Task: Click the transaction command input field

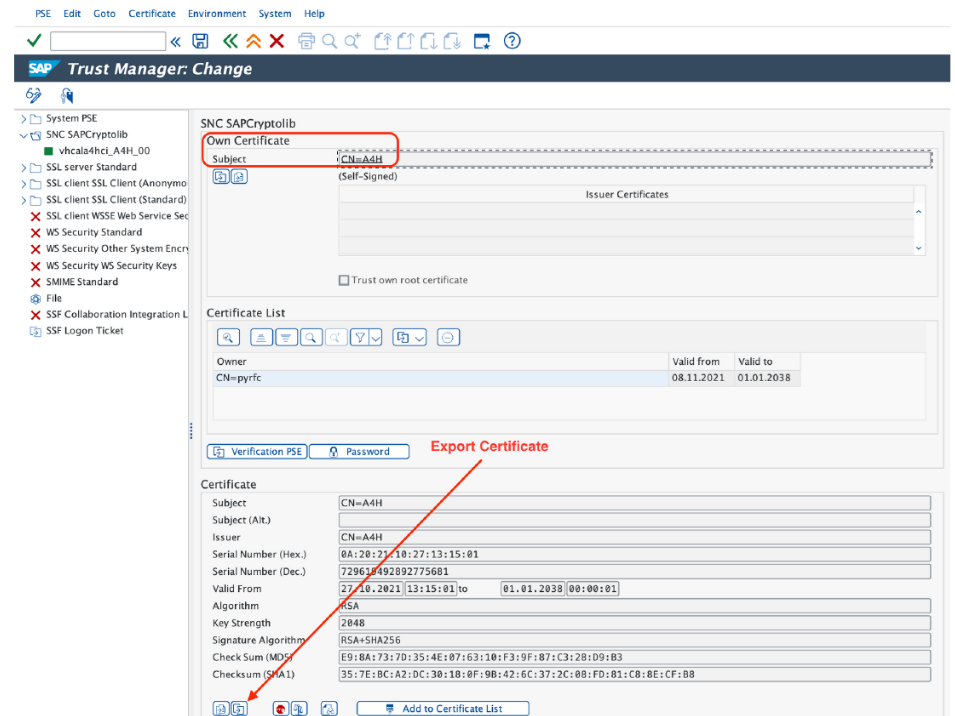Action: point(107,41)
